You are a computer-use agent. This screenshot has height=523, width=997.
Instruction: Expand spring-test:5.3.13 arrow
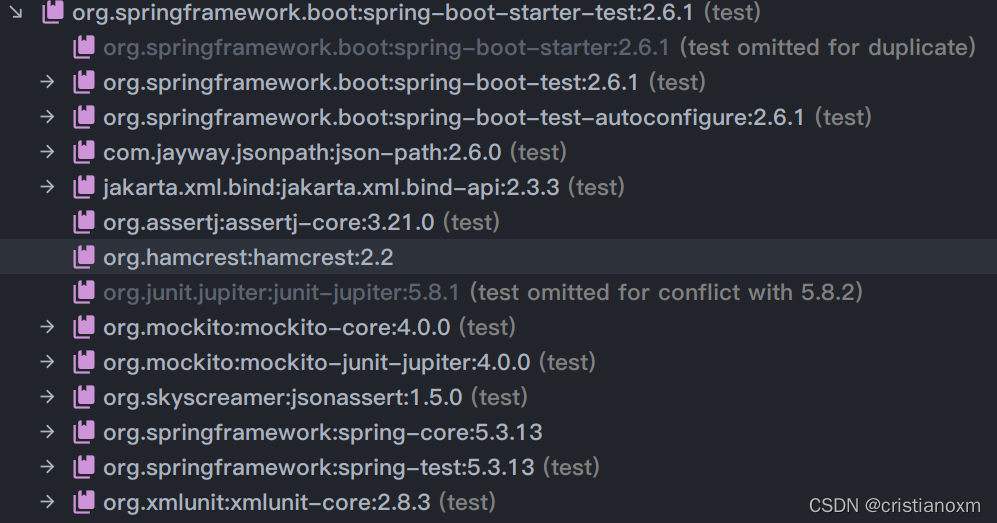pyautogui.click(x=48, y=466)
